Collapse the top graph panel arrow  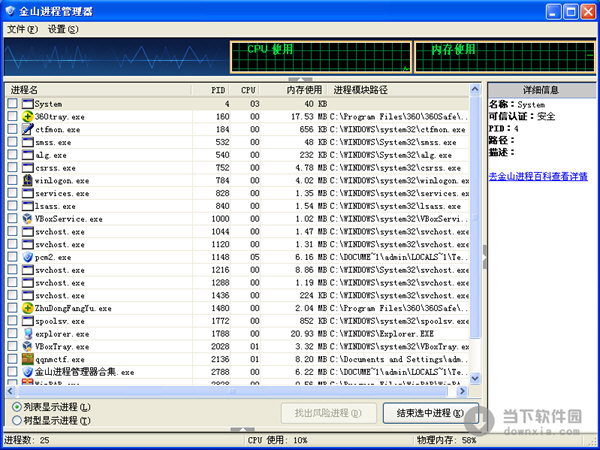click(300, 80)
